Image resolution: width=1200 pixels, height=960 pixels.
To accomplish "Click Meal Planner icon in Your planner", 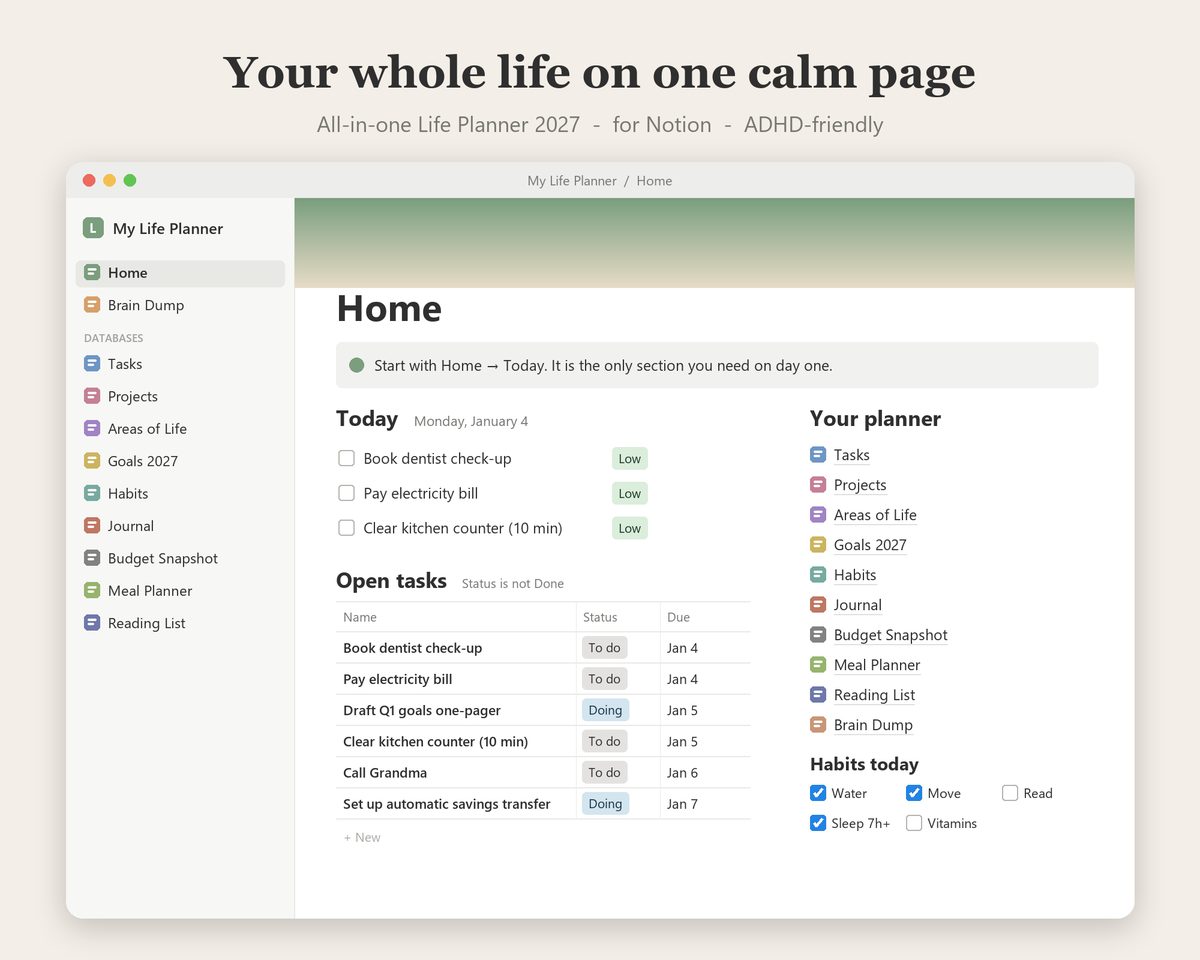I will pos(818,665).
